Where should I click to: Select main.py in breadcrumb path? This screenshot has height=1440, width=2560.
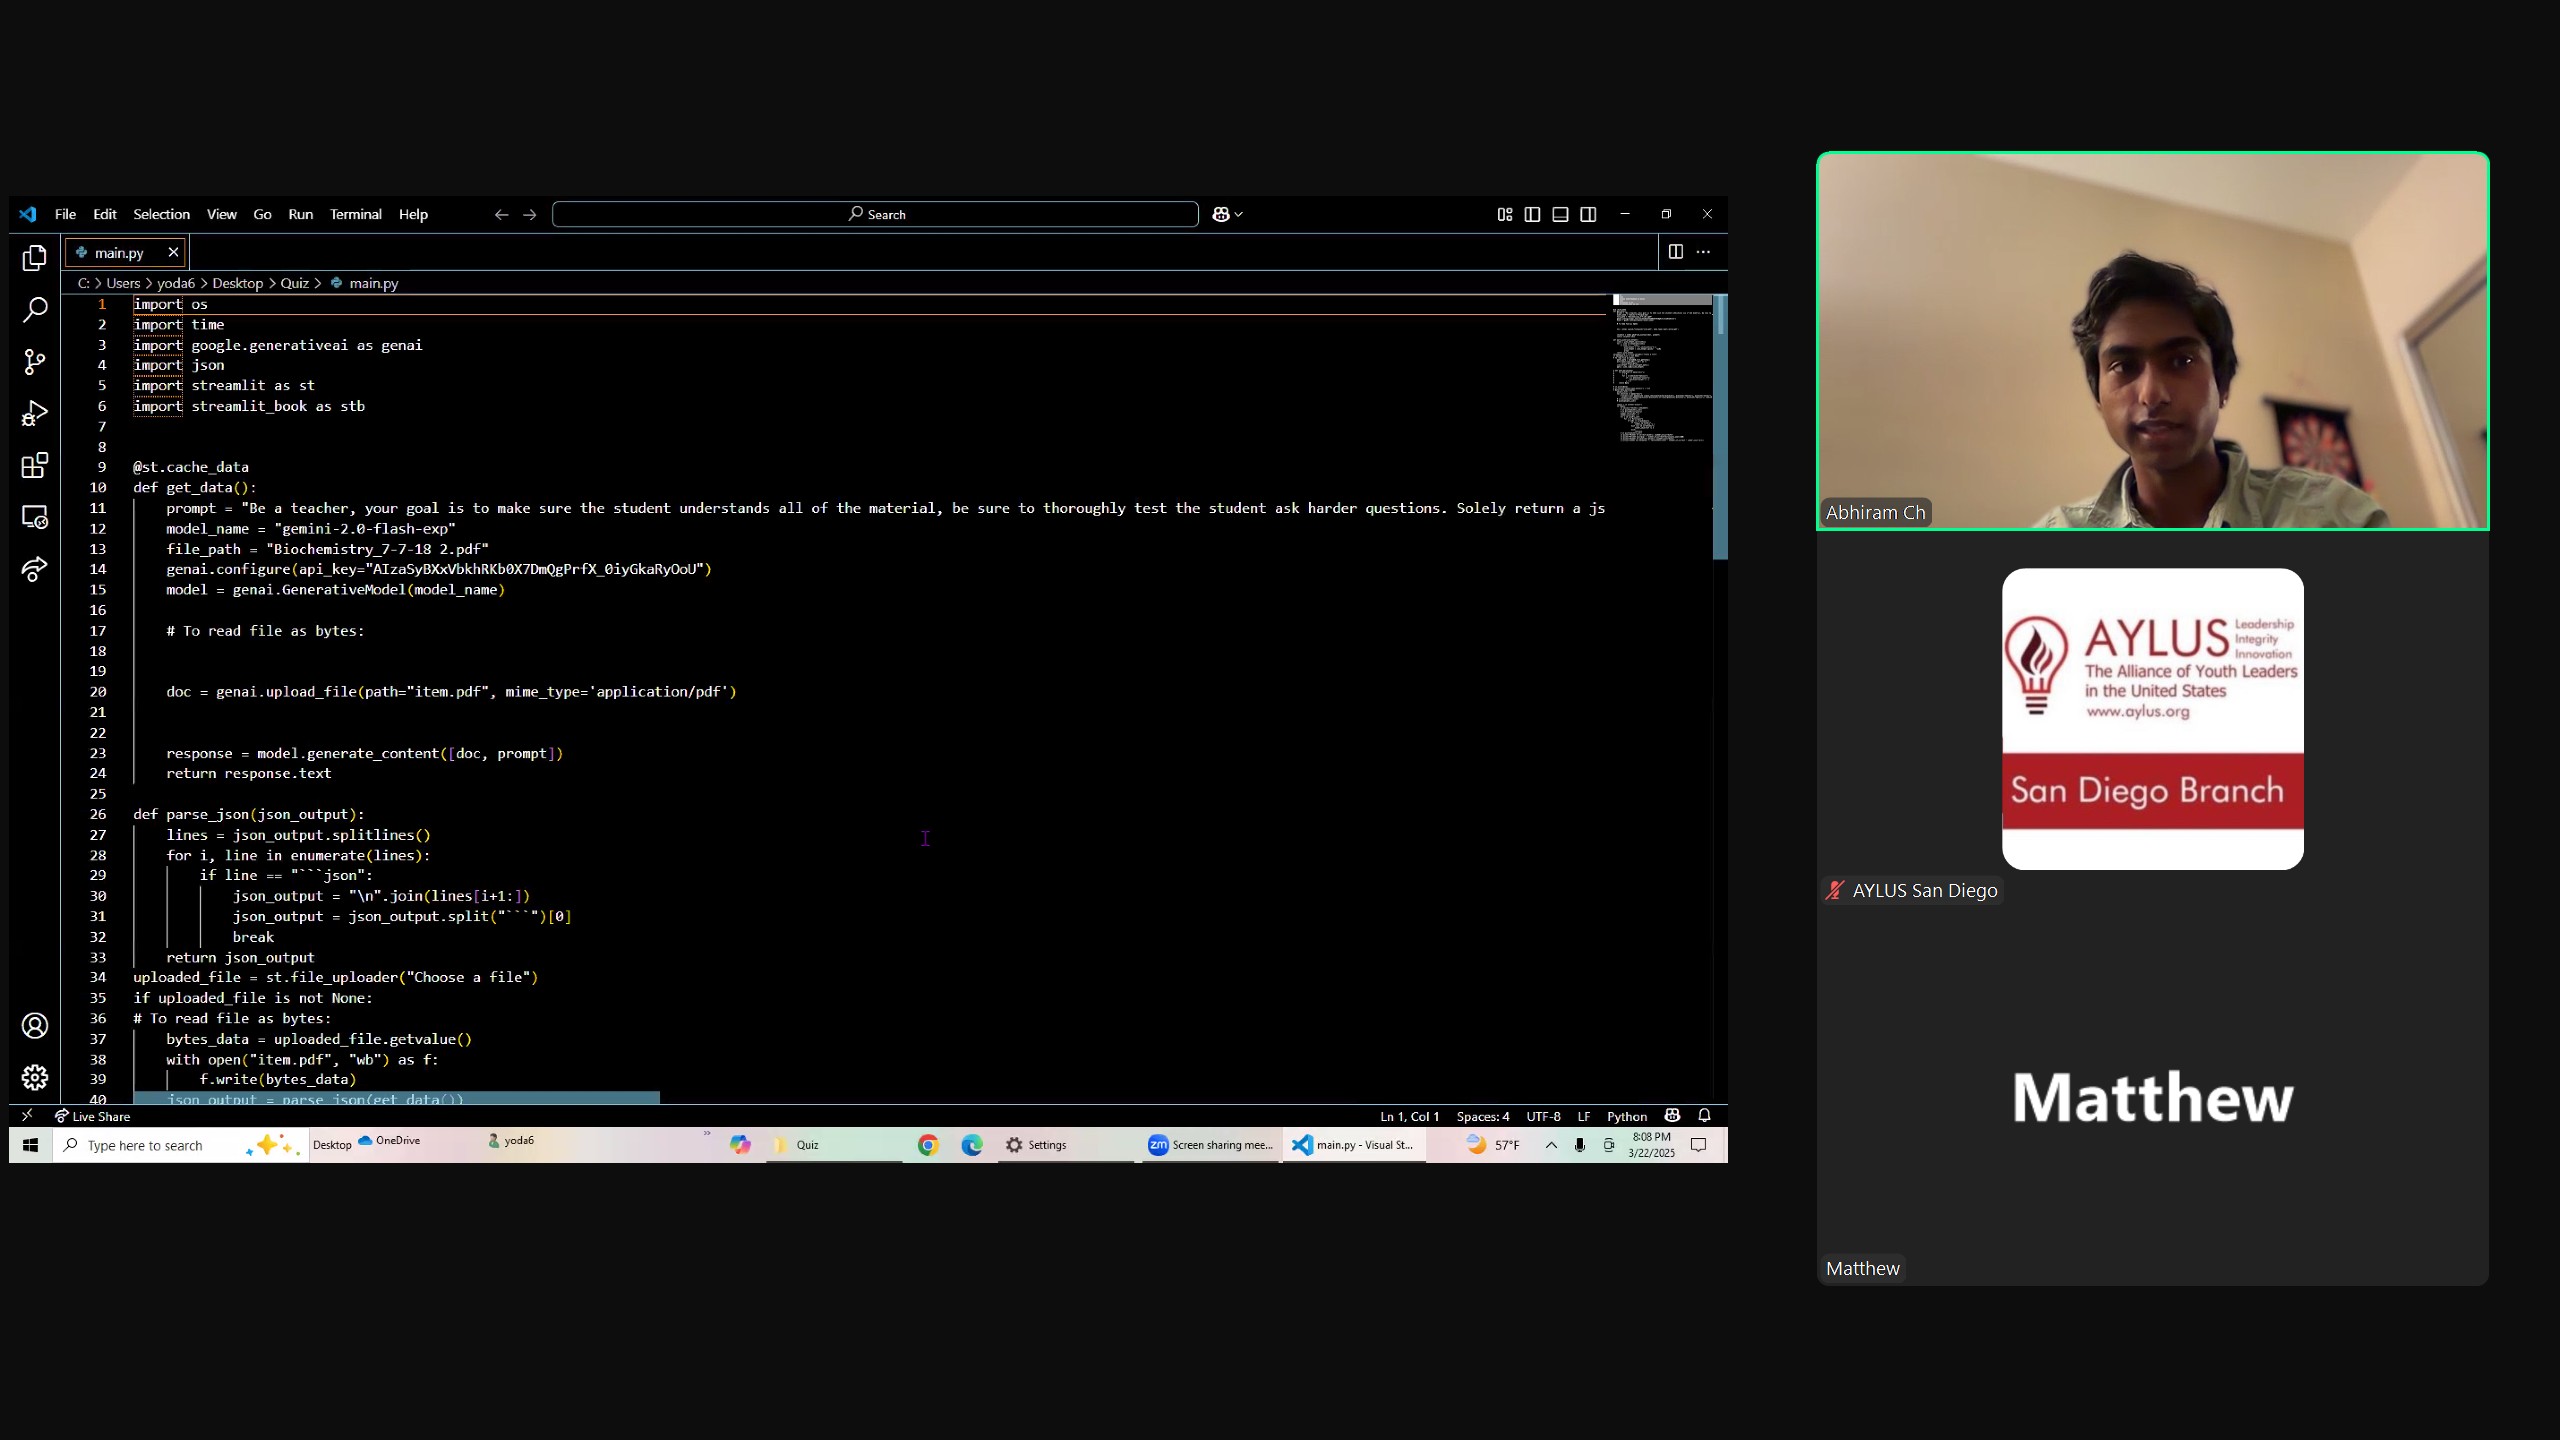[x=373, y=283]
